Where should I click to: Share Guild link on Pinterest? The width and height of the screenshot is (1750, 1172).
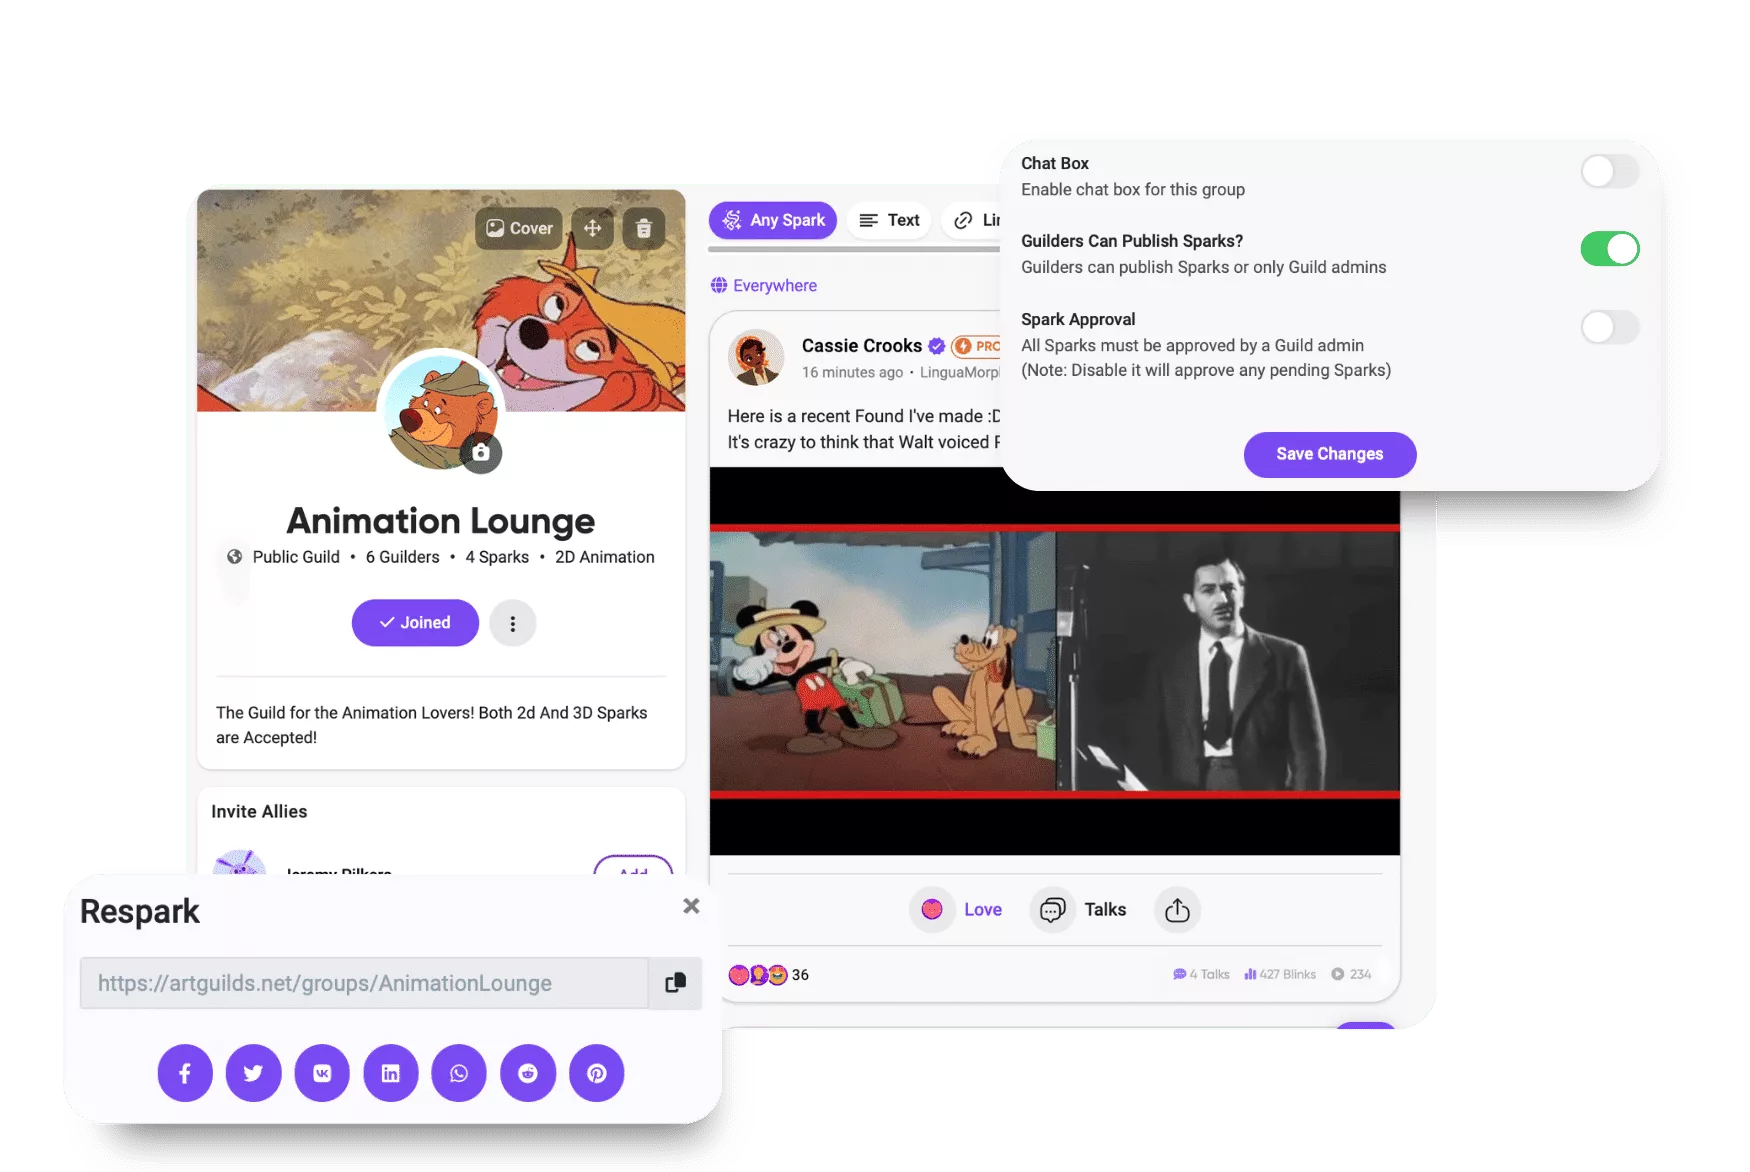(x=597, y=1073)
